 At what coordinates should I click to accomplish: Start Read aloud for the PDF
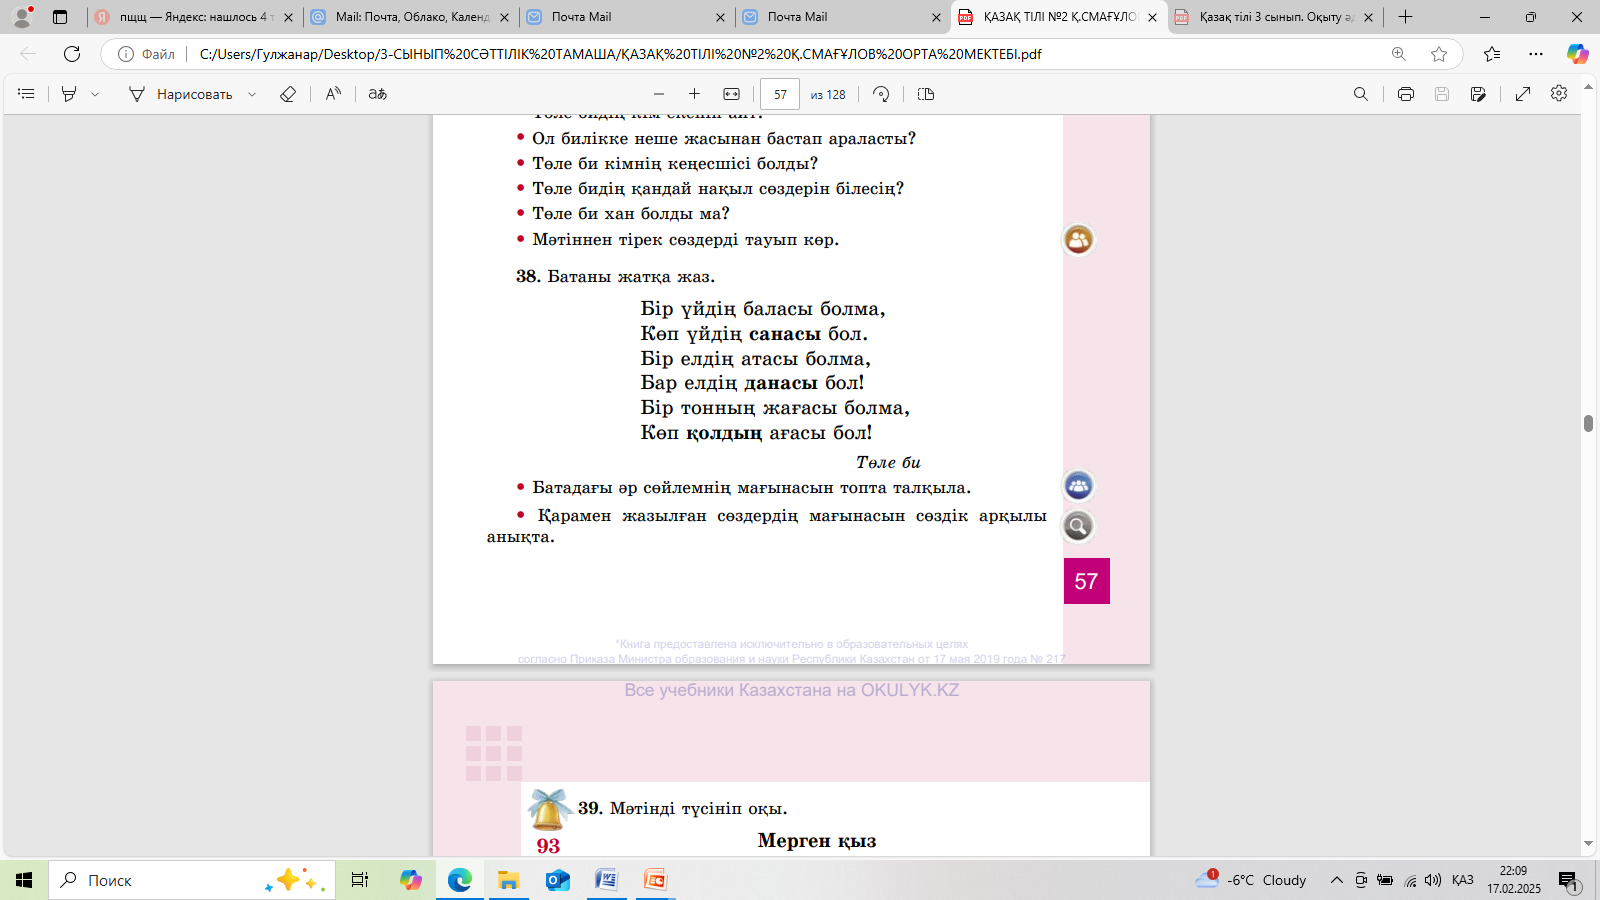coord(334,94)
